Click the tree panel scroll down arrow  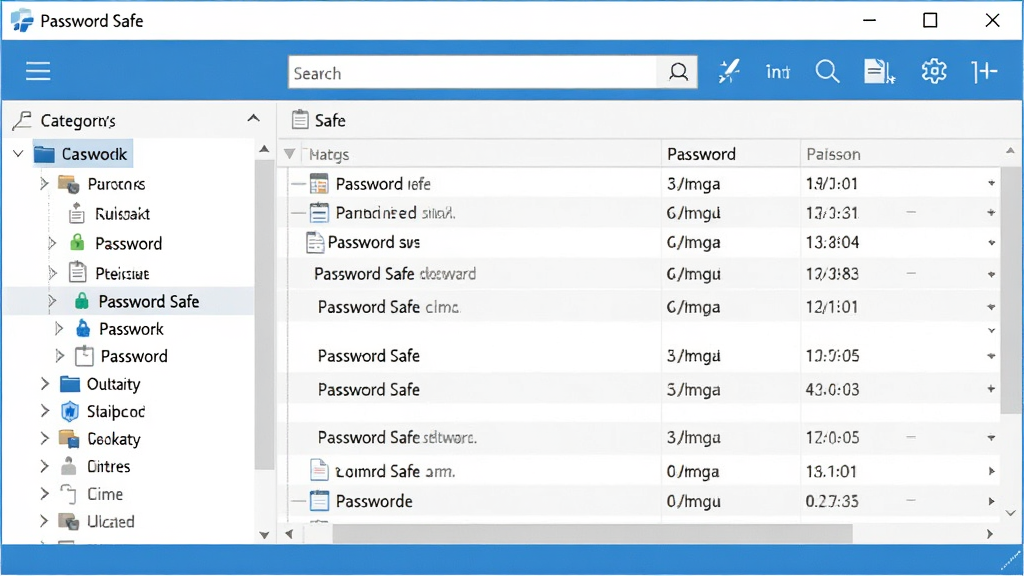coord(264,535)
